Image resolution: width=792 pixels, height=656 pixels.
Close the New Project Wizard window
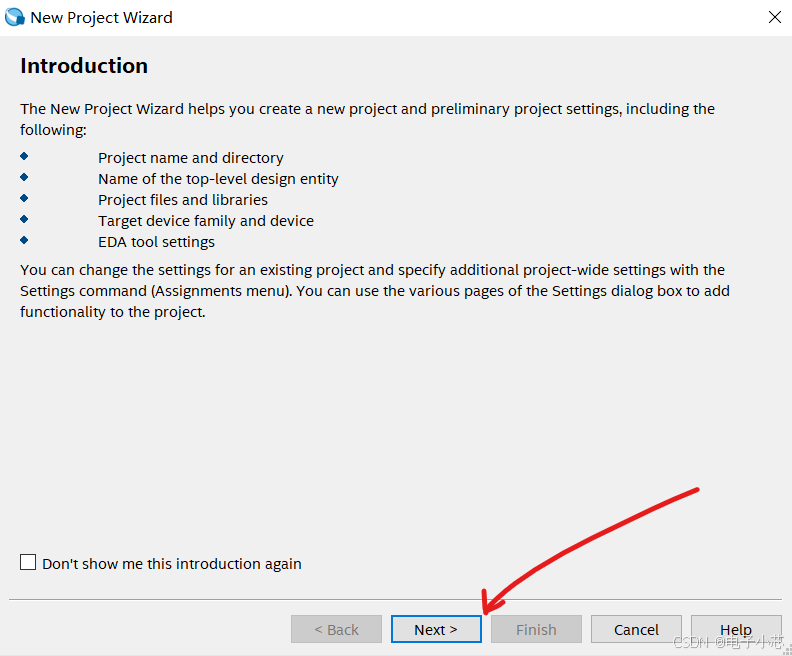[x=774, y=17]
